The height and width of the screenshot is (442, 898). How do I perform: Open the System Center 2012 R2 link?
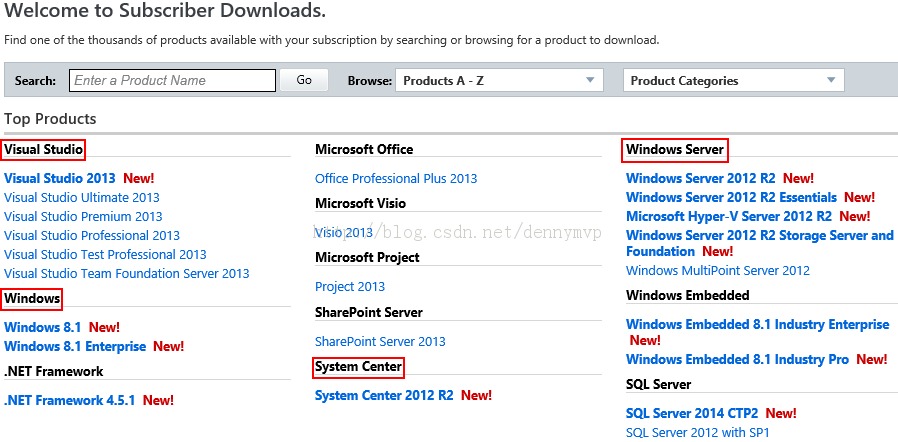tap(384, 396)
